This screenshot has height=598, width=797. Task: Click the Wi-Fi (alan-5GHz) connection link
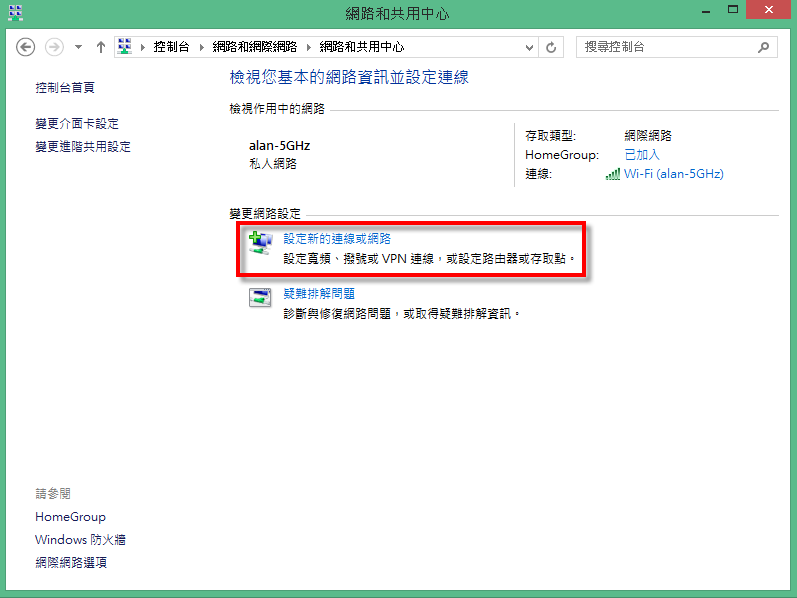[673, 174]
